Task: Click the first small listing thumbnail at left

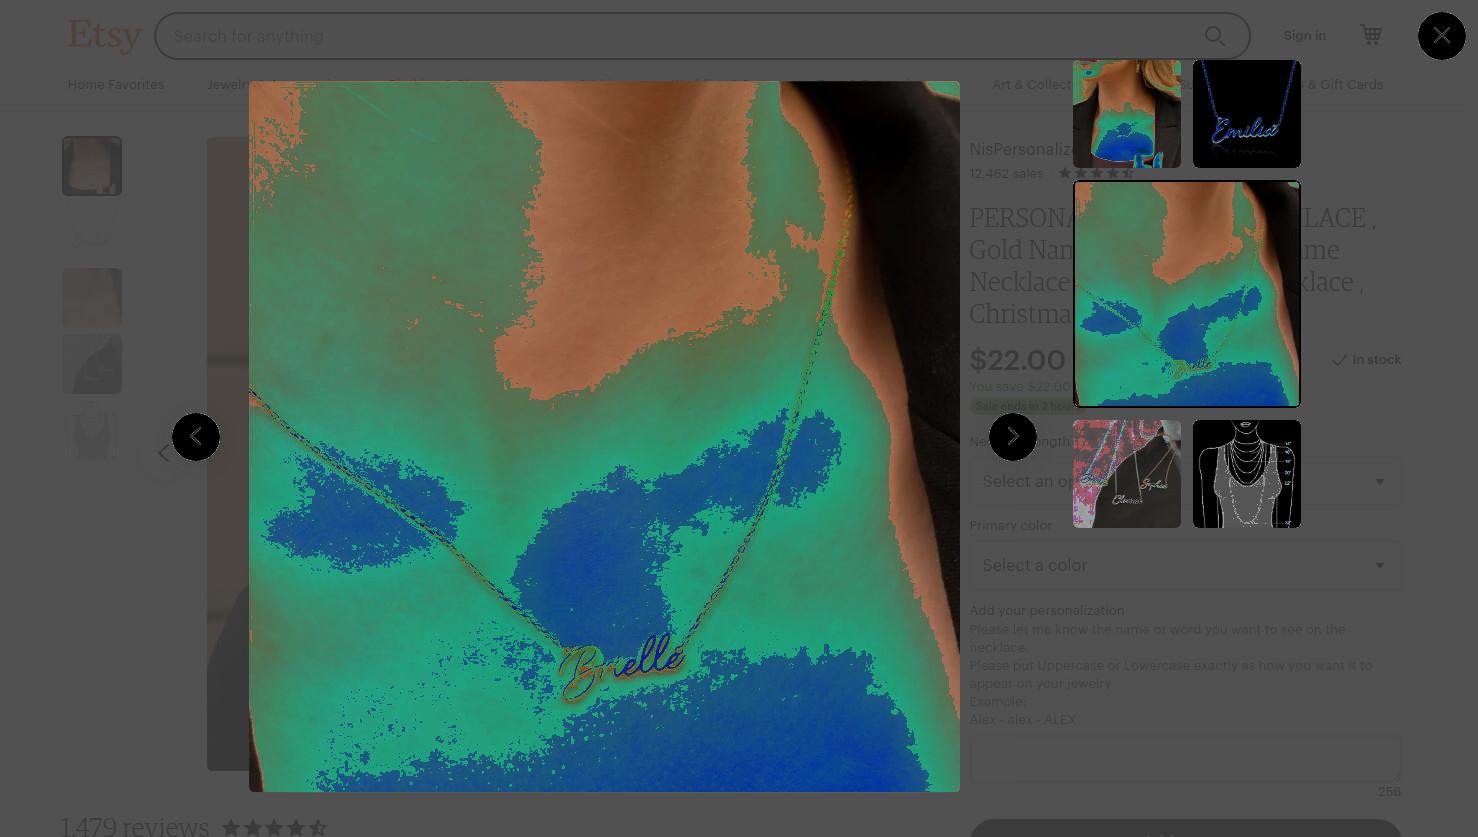Action: pos(92,166)
